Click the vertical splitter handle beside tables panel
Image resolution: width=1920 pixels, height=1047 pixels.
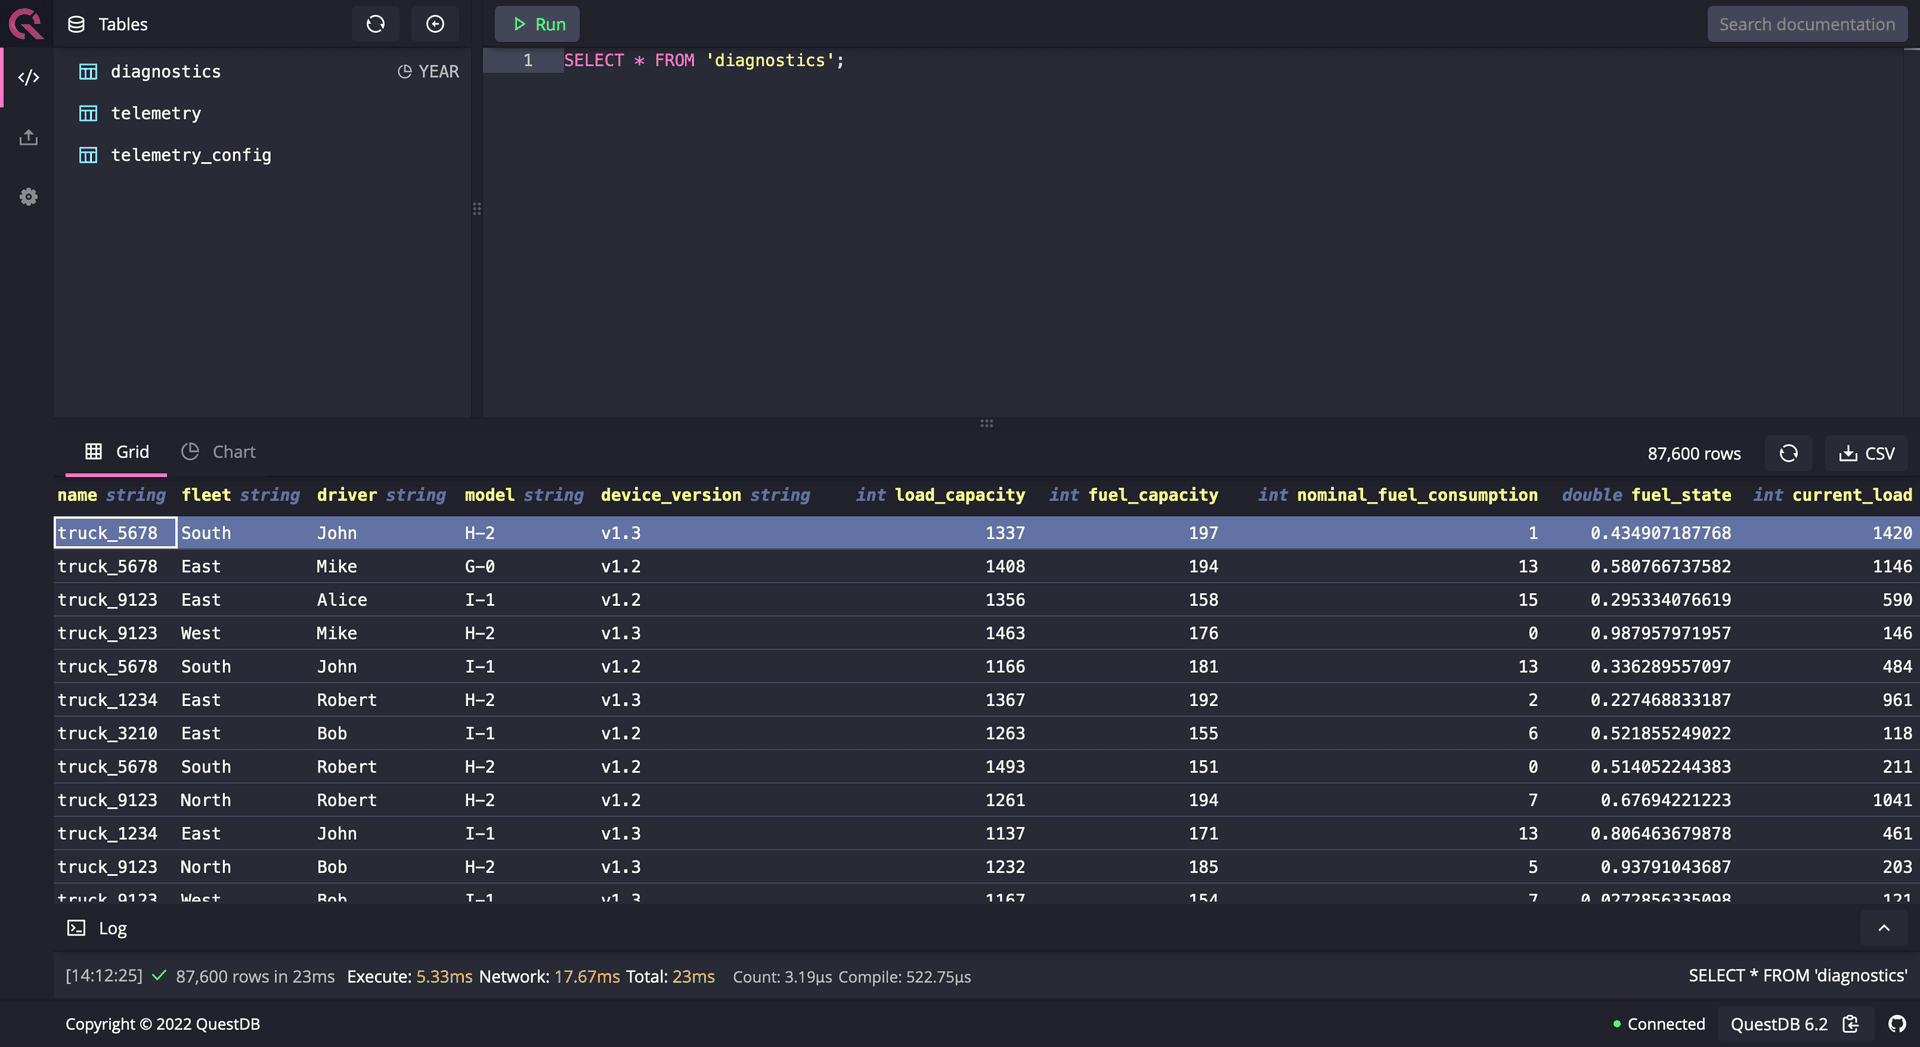point(477,209)
